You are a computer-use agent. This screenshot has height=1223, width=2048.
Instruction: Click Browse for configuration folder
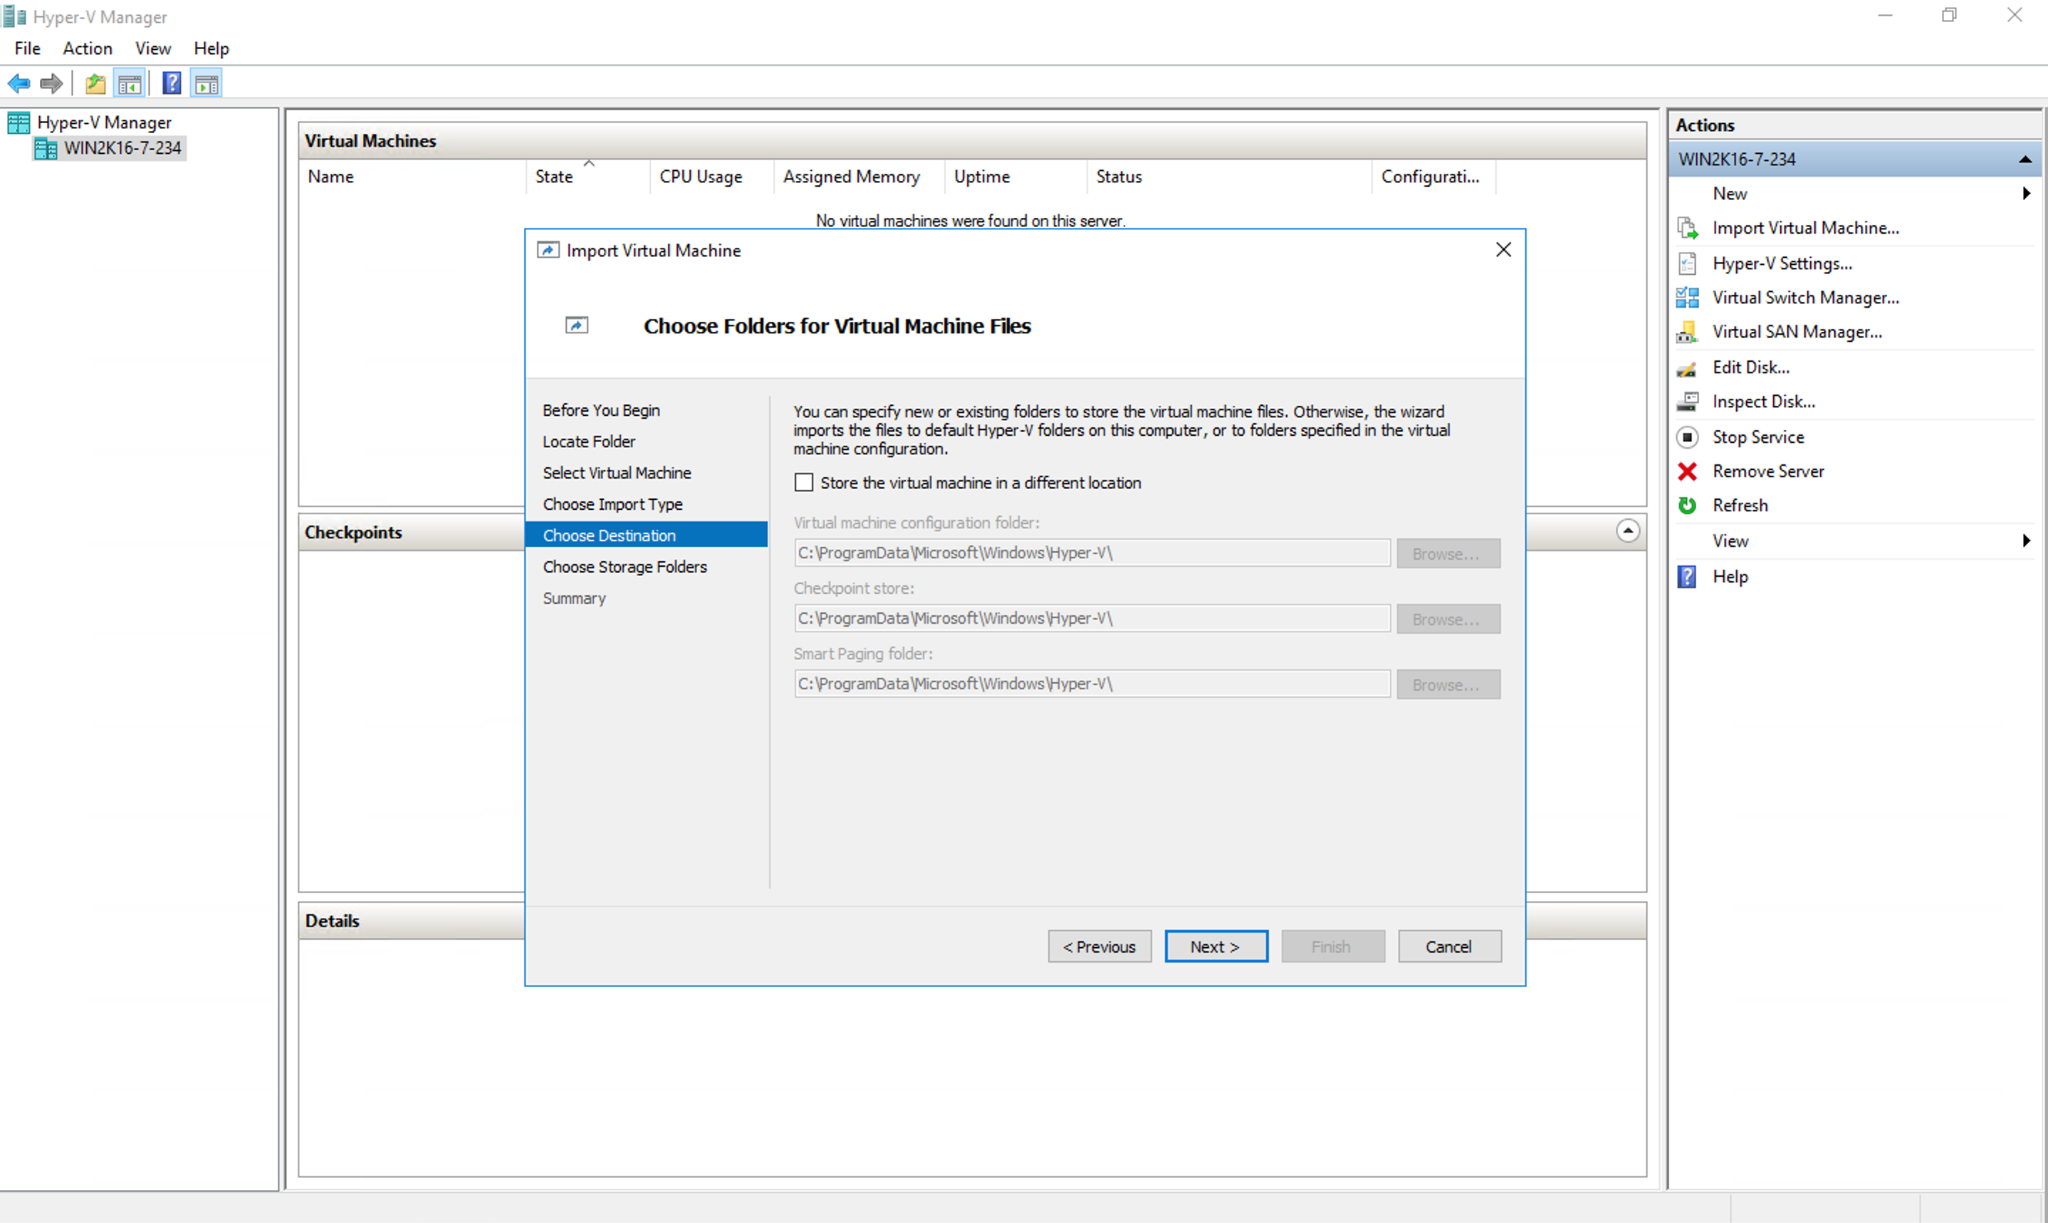coord(1448,553)
